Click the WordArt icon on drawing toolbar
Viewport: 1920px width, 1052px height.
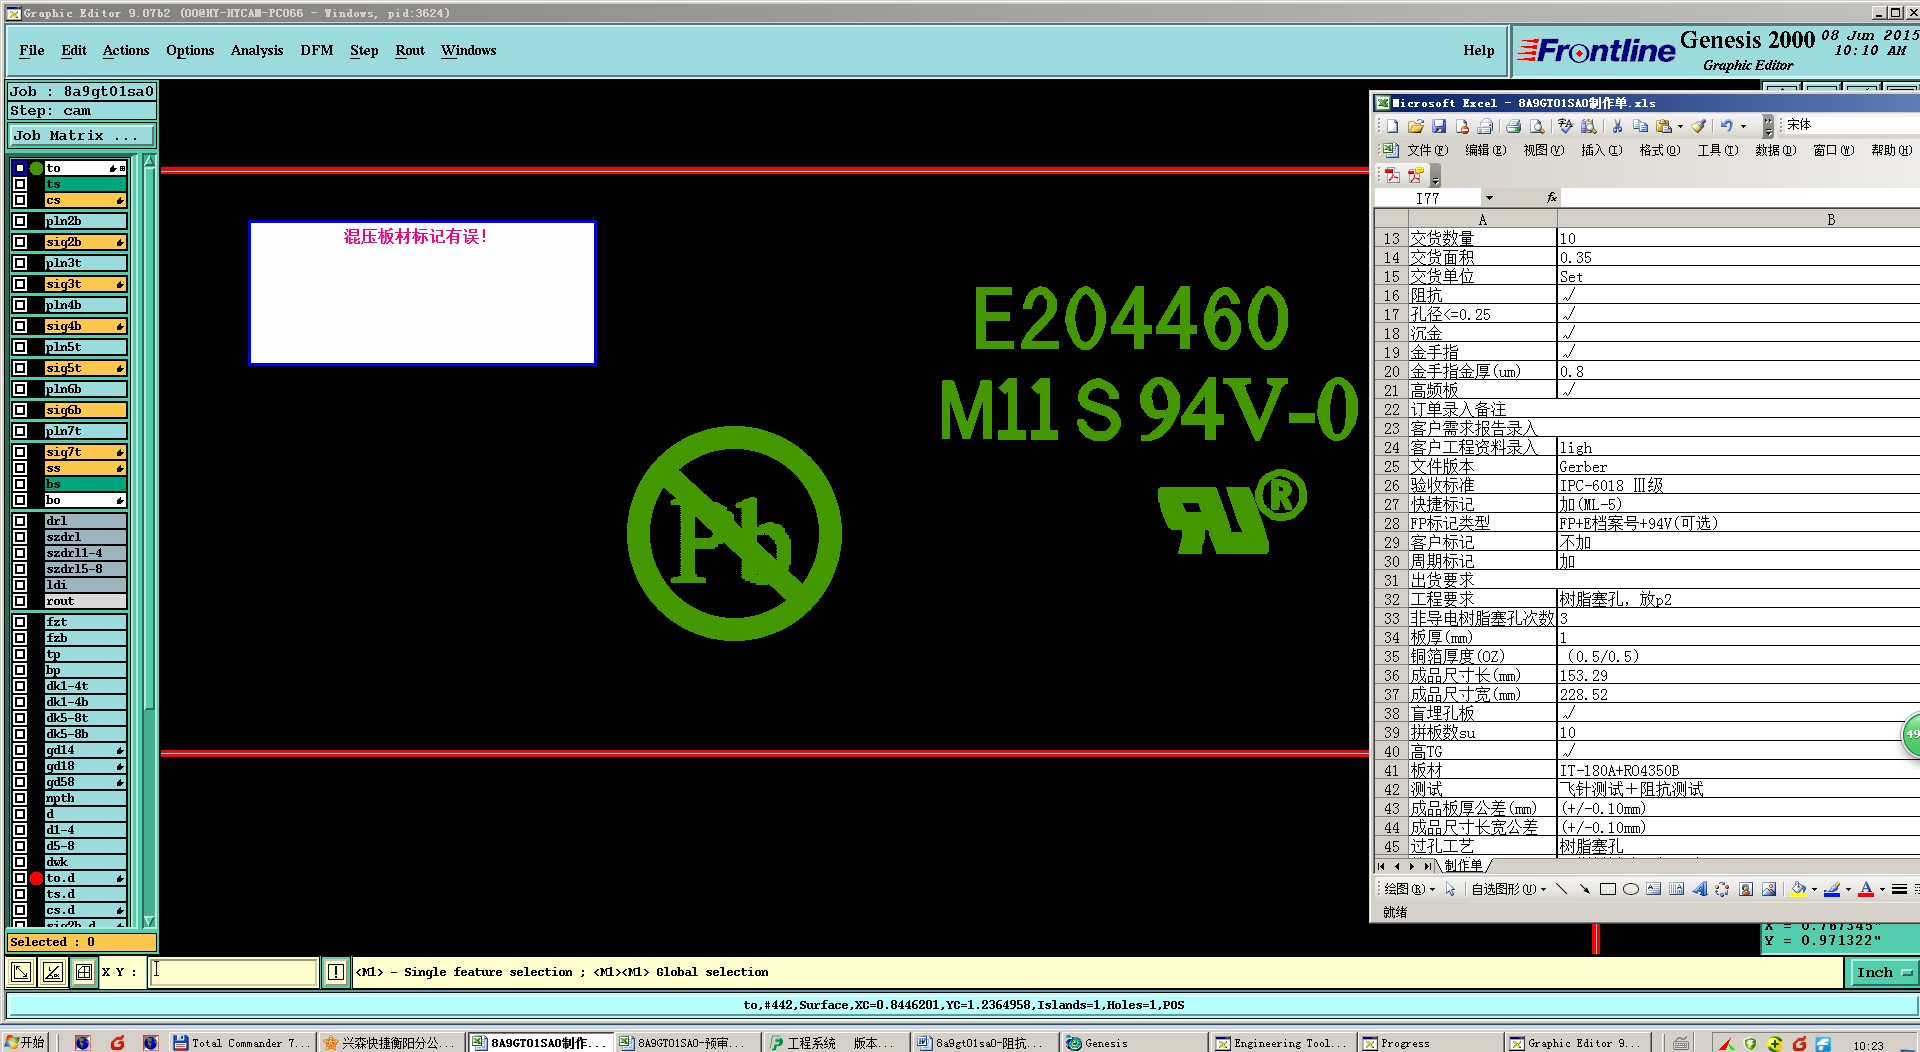(x=1700, y=889)
